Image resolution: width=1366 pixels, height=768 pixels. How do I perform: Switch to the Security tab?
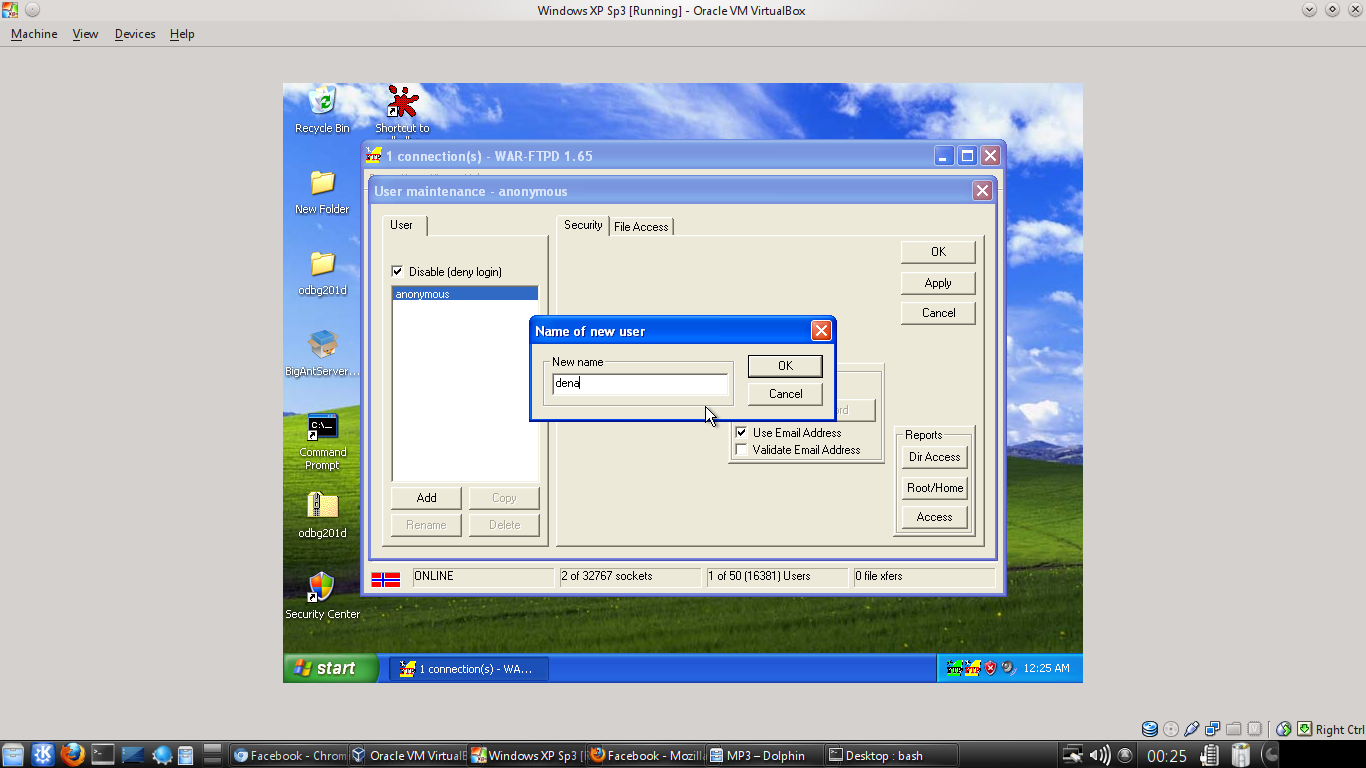tap(583, 226)
